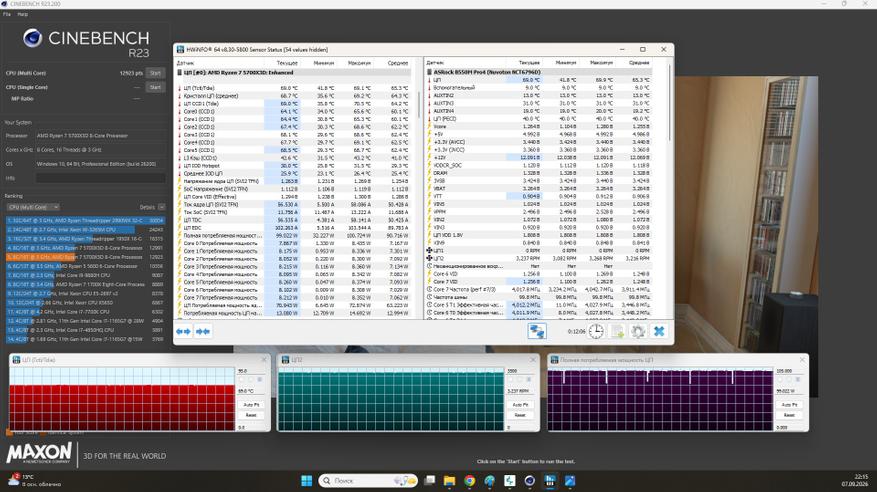This screenshot has width=877, height=492.
Task: Select the VDDCR_SOC voltage row
Action: (x=539, y=165)
